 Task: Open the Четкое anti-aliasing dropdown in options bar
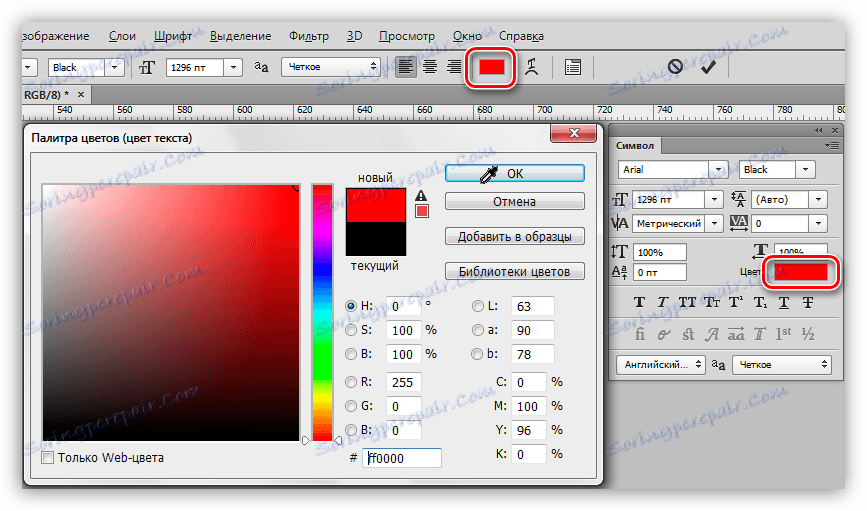[x=331, y=67]
